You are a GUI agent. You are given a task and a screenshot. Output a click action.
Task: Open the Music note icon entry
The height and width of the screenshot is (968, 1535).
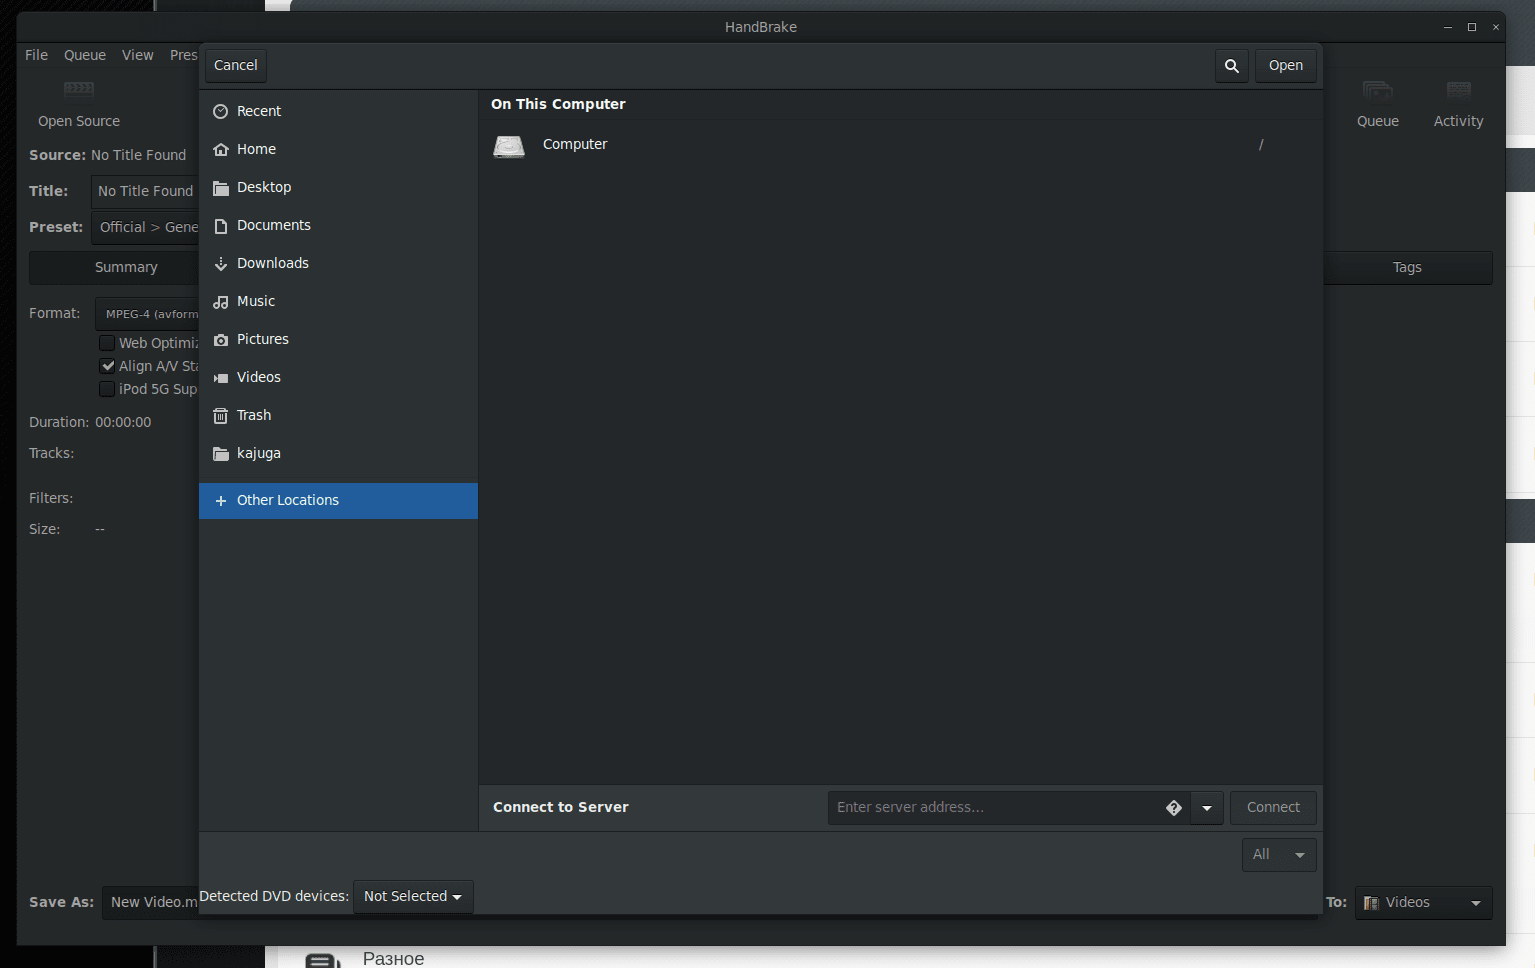[221, 301]
